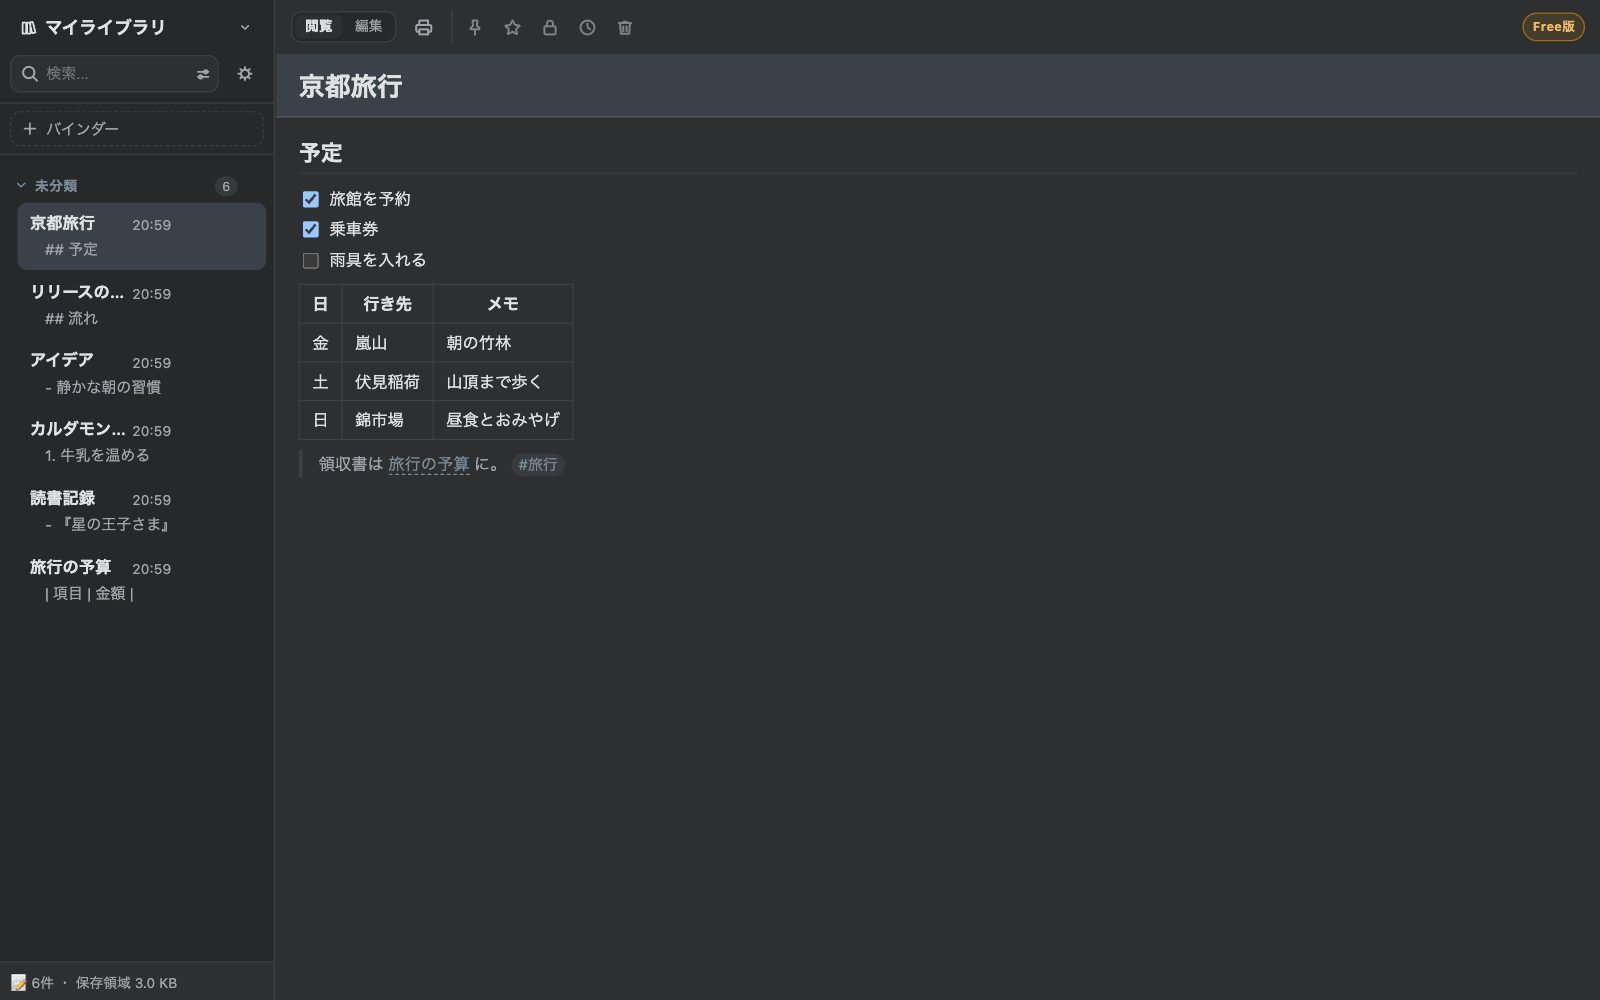Image resolution: width=1600 pixels, height=1000 pixels.
Task: Click the メモ table header
Action: [503, 304]
